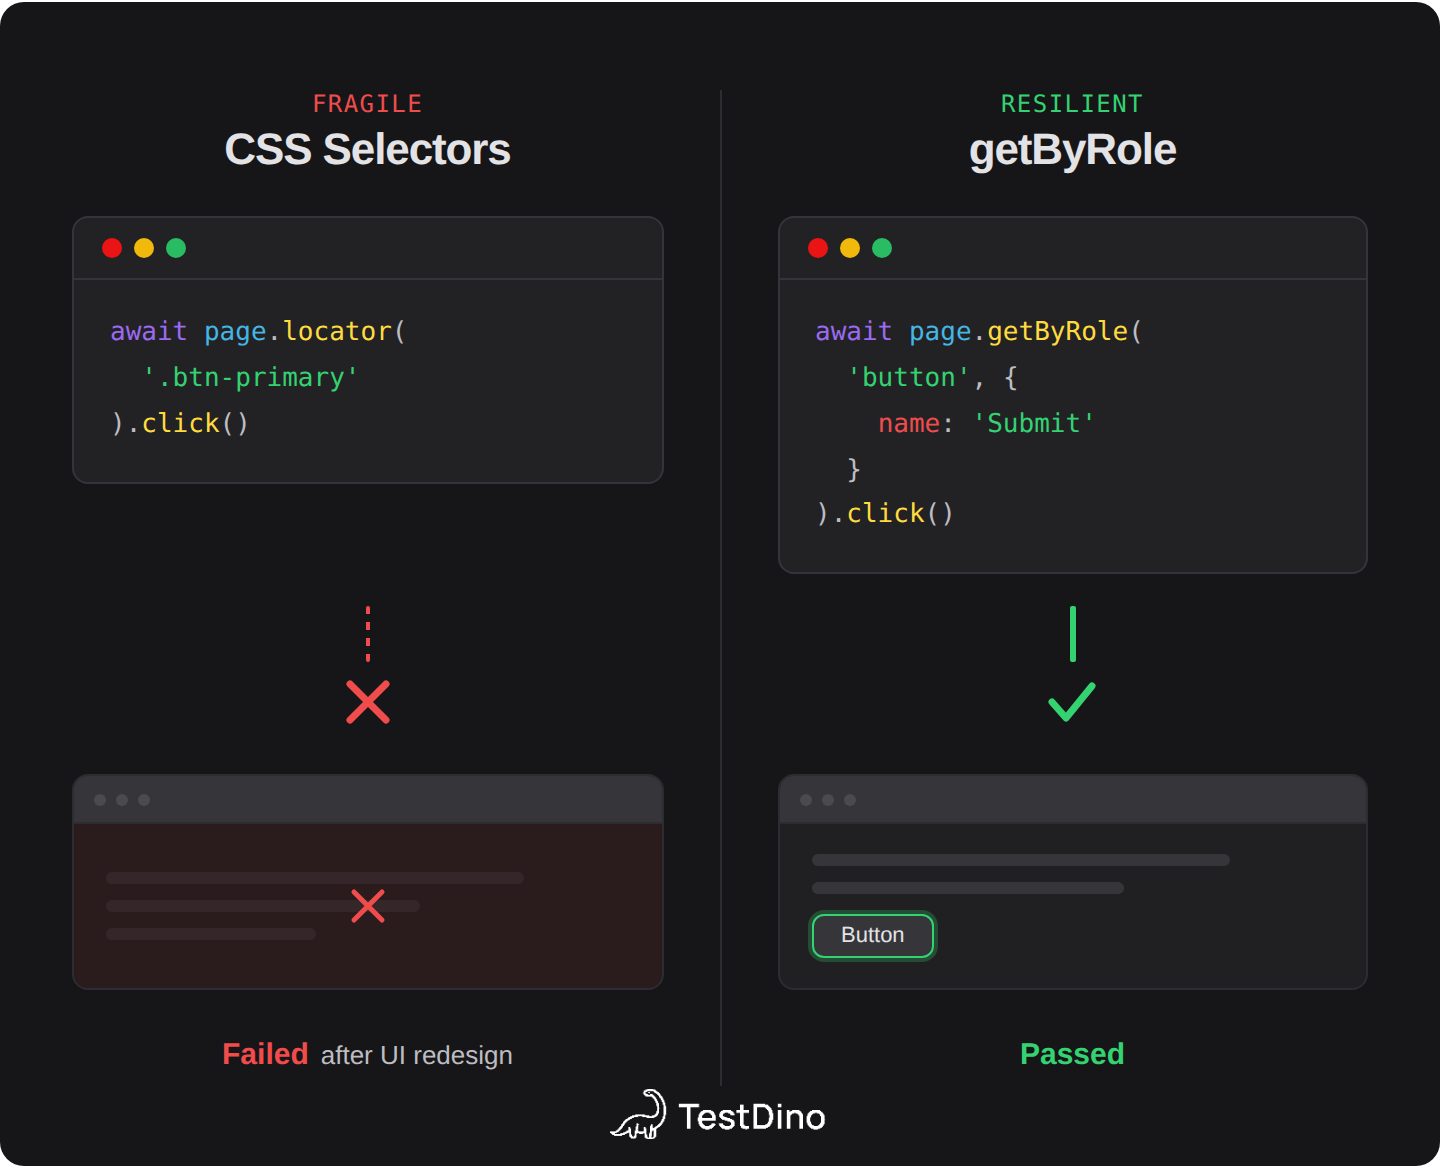Click the red dot in the CSS Selectors code window
The height and width of the screenshot is (1168, 1440).
(112, 248)
